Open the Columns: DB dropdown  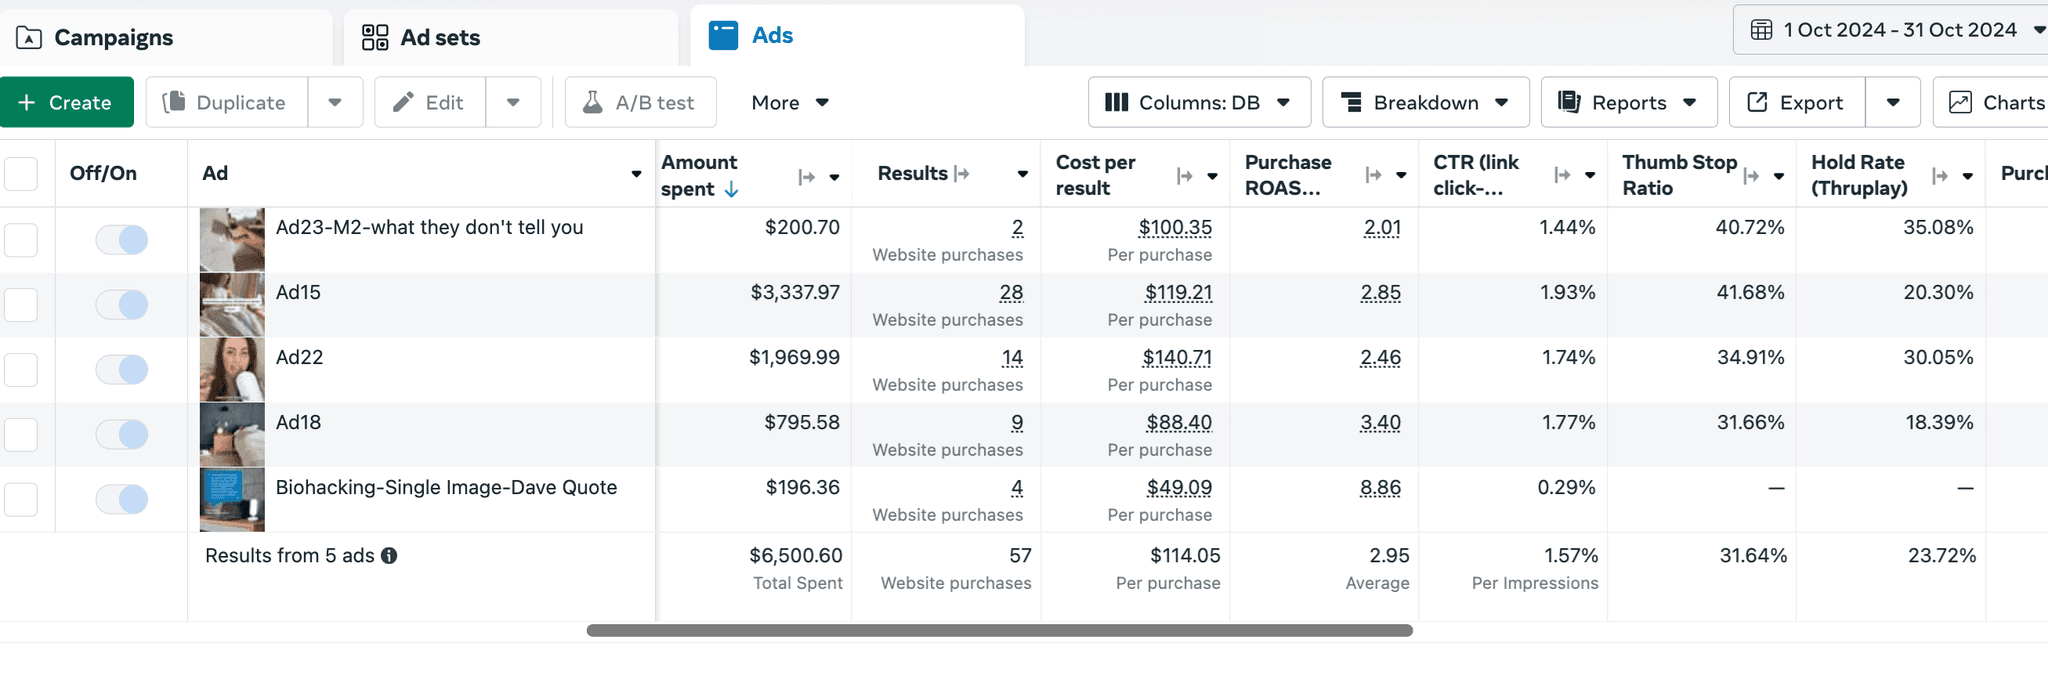pyautogui.click(x=1199, y=102)
